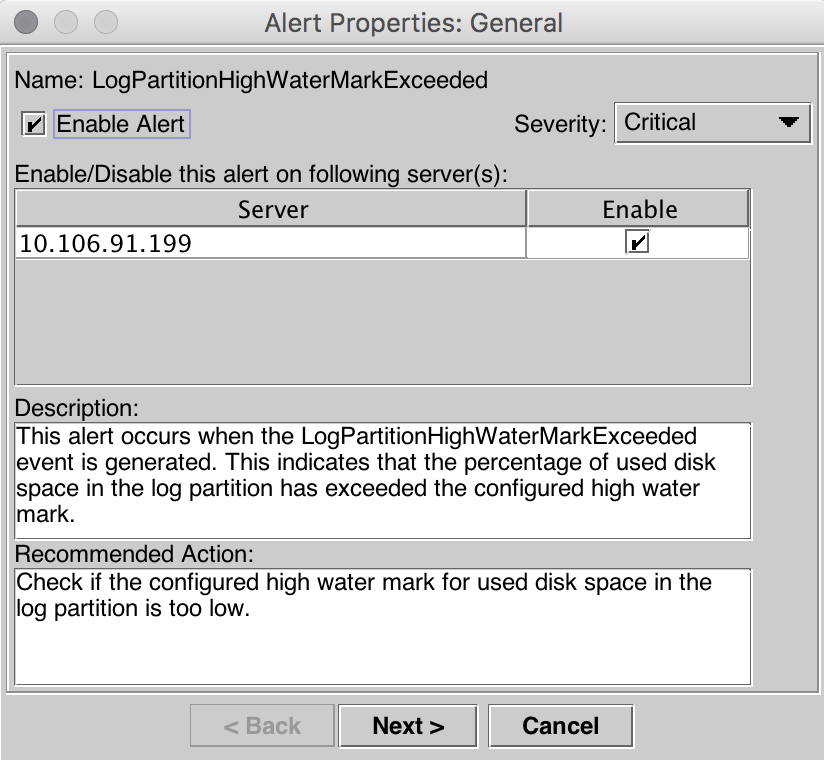This screenshot has height=760, width=824.
Task: Click the Enable column header
Action: [x=639, y=209]
